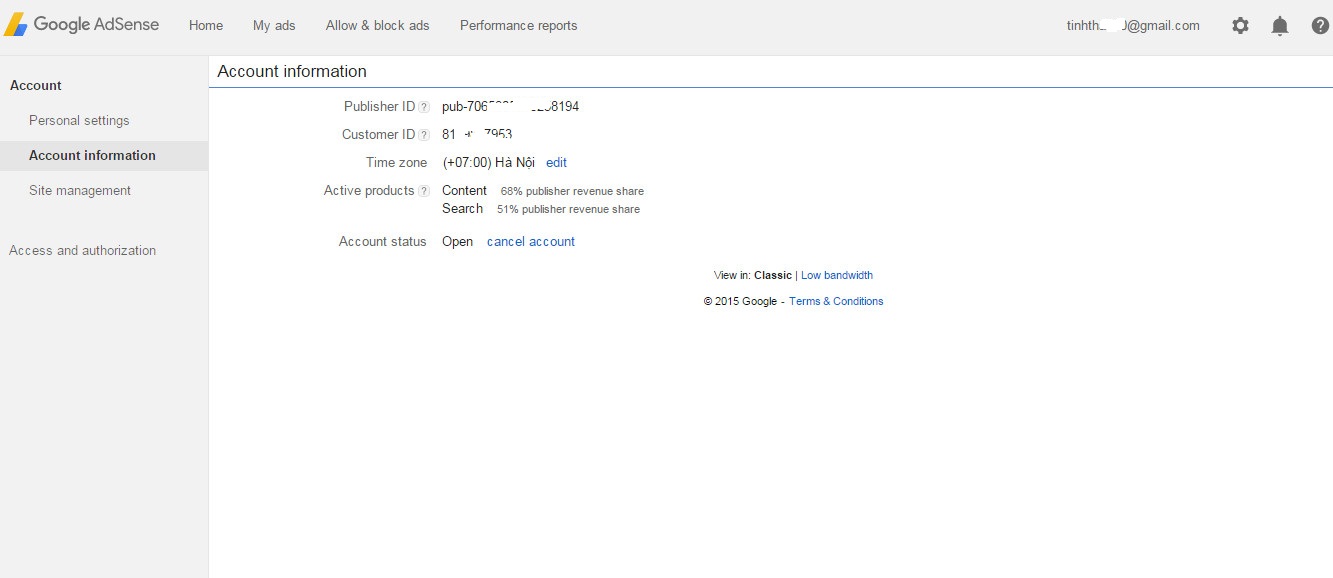The width and height of the screenshot is (1333, 578).
Task: Open the notifications bell icon
Action: 1280,26
